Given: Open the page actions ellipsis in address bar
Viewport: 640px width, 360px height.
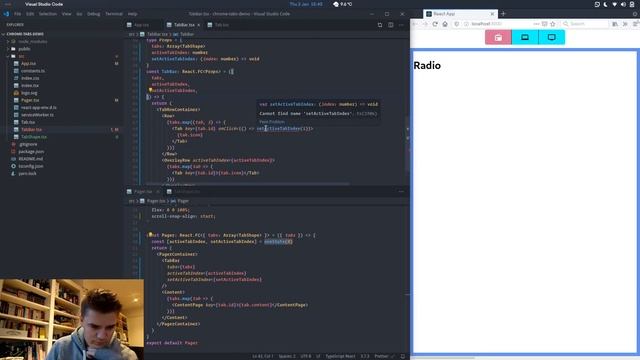Looking at the screenshot, I should click(x=536, y=24).
